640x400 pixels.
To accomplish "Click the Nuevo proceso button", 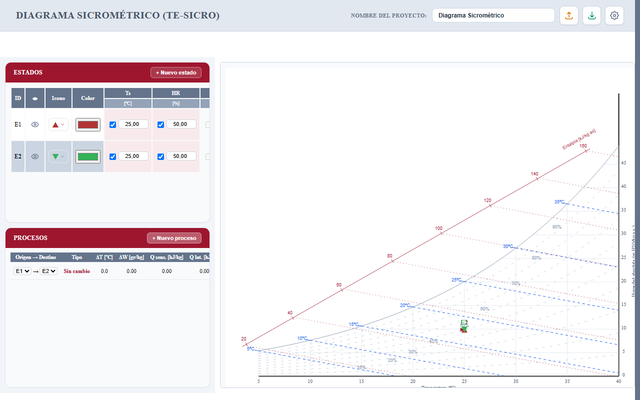I will click(x=174, y=238).
